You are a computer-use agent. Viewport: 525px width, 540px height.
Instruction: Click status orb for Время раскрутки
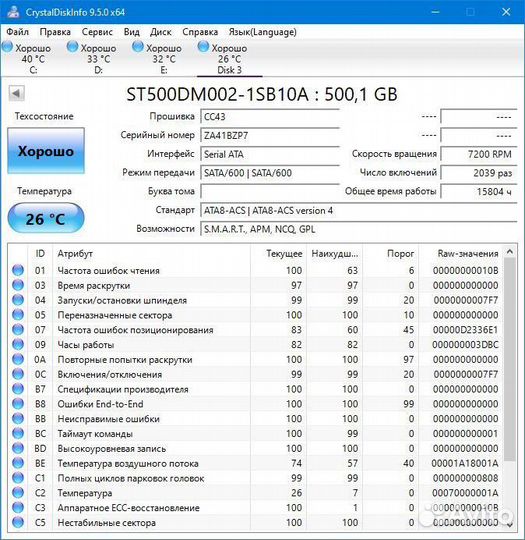pyautogui.click(x=18, y=285)
